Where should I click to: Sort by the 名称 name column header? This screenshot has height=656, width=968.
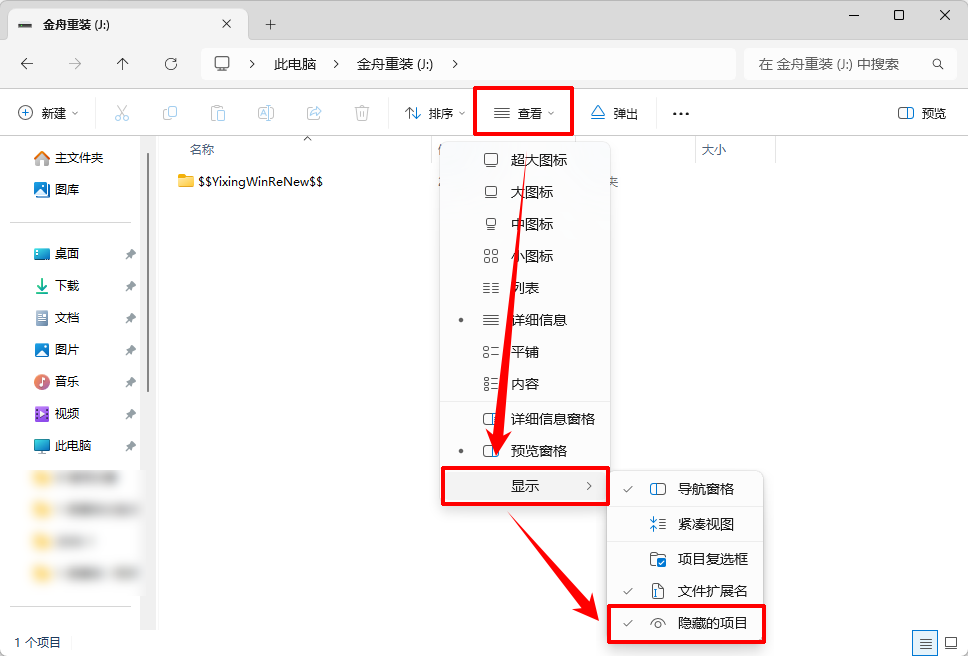[x=202, y=149]
